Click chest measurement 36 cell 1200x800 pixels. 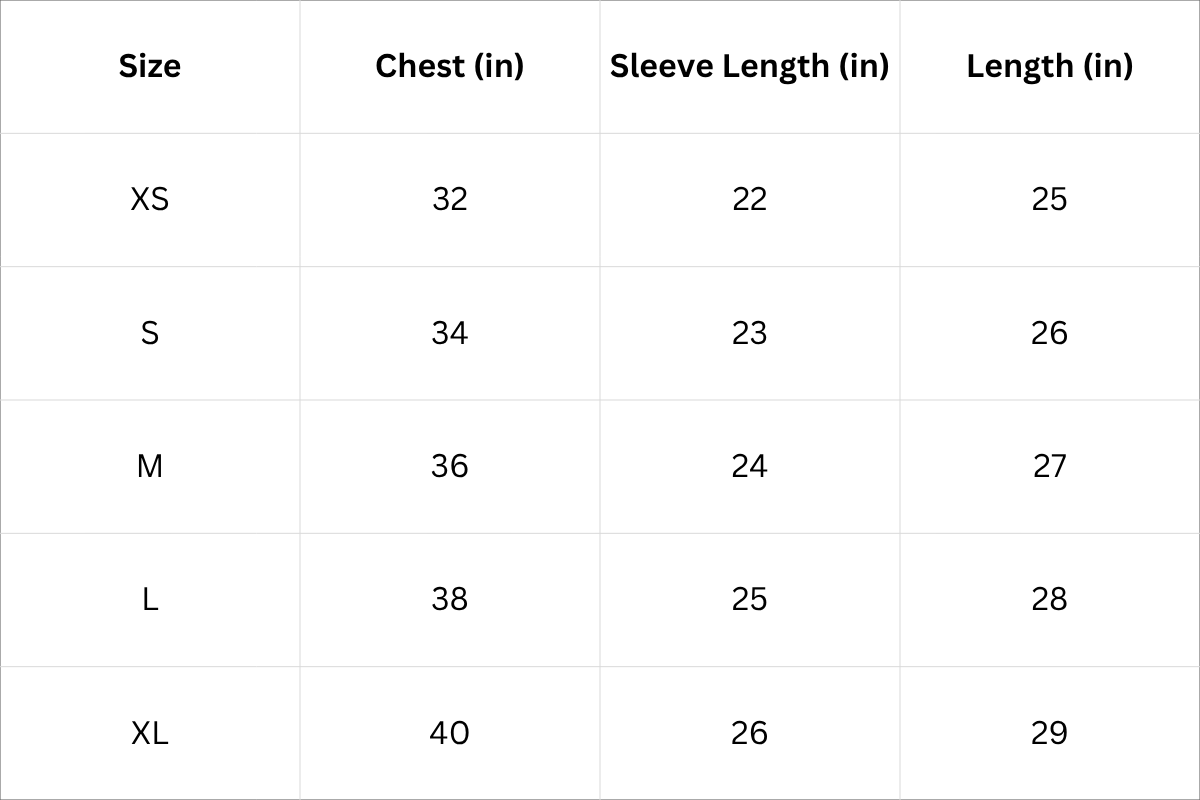tap(450, 466)
